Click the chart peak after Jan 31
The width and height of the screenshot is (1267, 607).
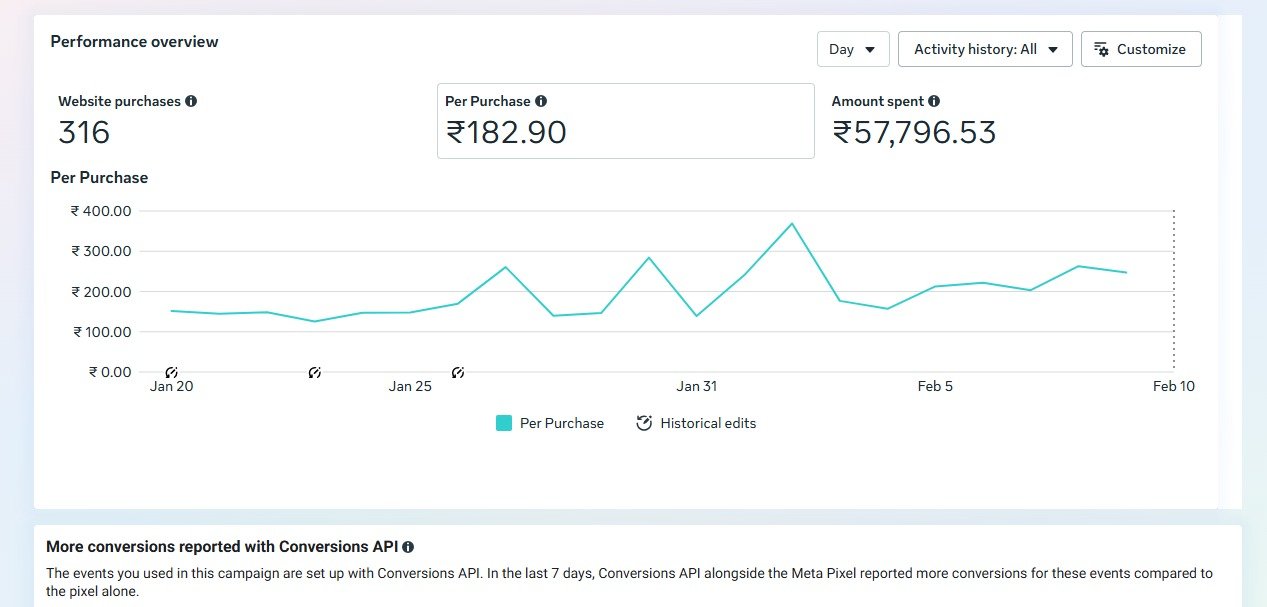(792, 223)
